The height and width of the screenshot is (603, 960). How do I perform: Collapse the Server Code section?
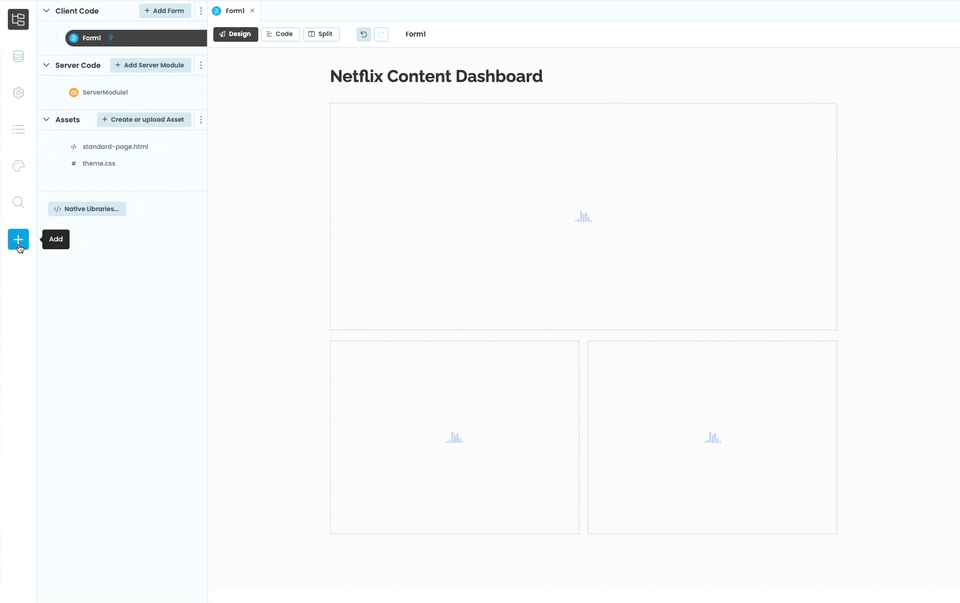click(x=46, y=66)
